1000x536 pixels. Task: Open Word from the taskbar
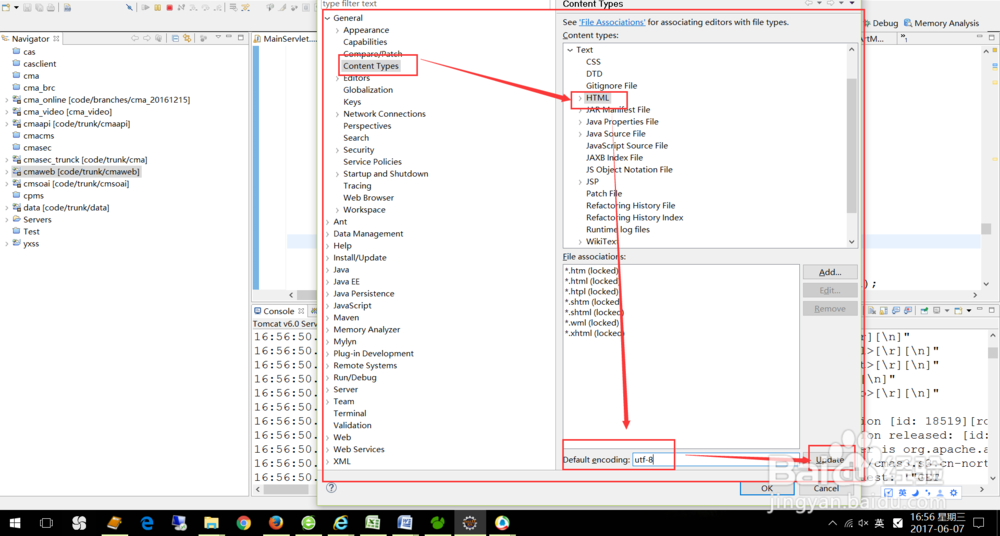point(406,523)
